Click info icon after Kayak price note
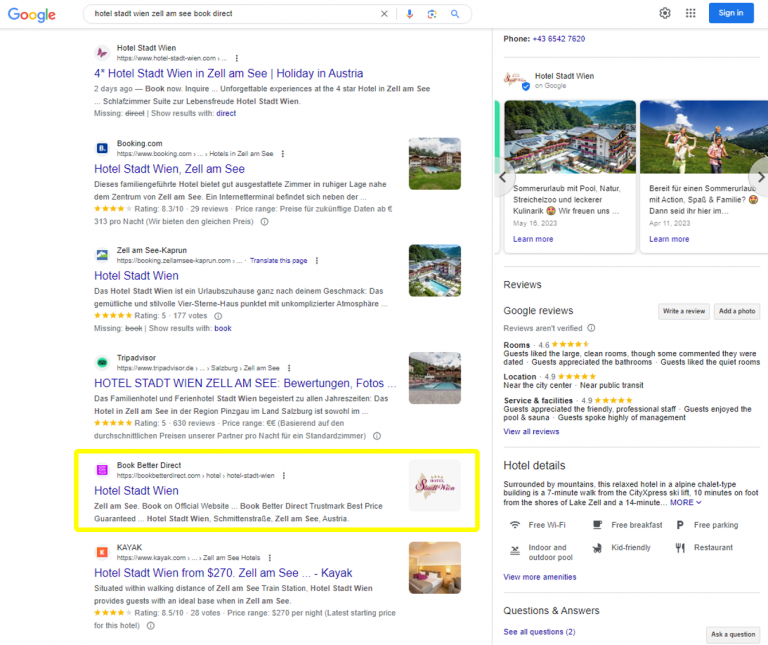The height and width of the screenshot is (645, 768). pos(151,626)
